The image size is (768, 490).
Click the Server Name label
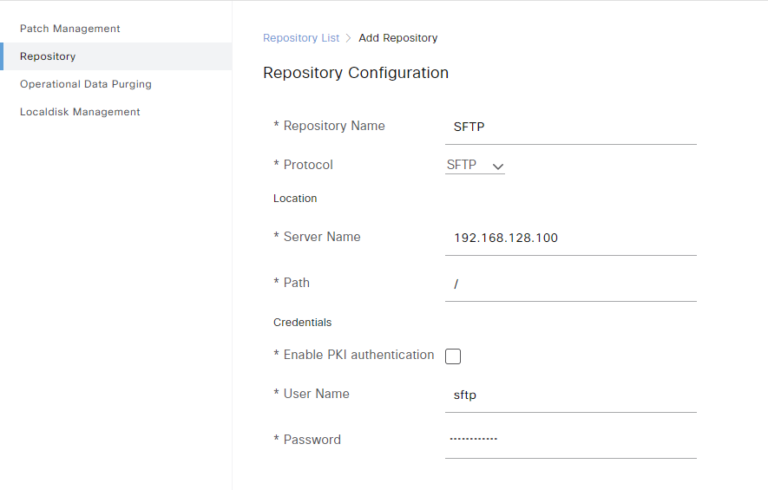(321, 237)
